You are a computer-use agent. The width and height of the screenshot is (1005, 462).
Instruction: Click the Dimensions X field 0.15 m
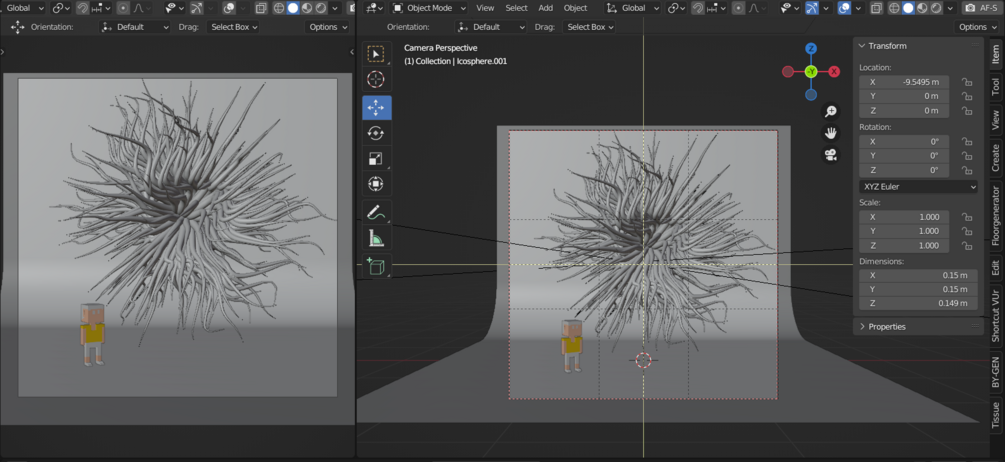point(918,275)
